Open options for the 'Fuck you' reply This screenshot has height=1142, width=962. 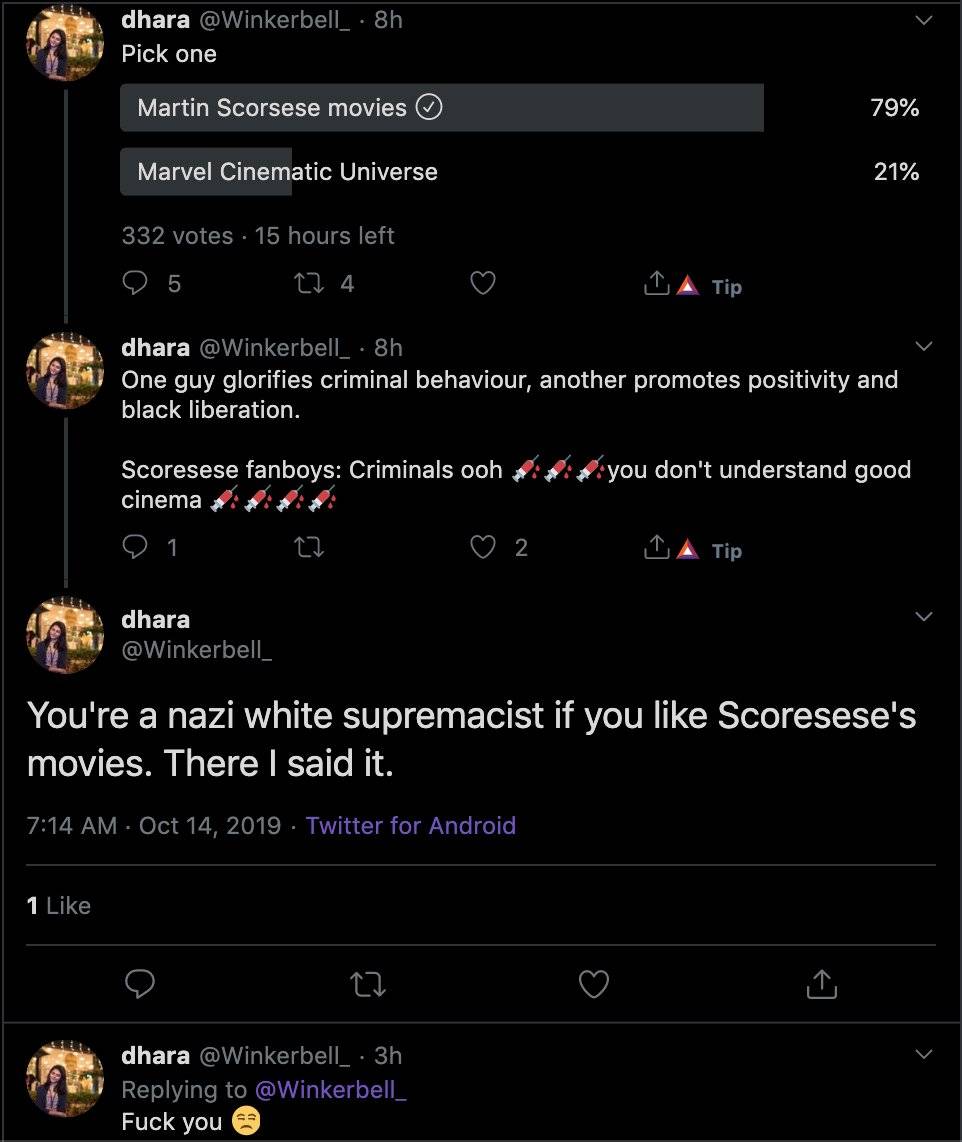click(922, 1052)
